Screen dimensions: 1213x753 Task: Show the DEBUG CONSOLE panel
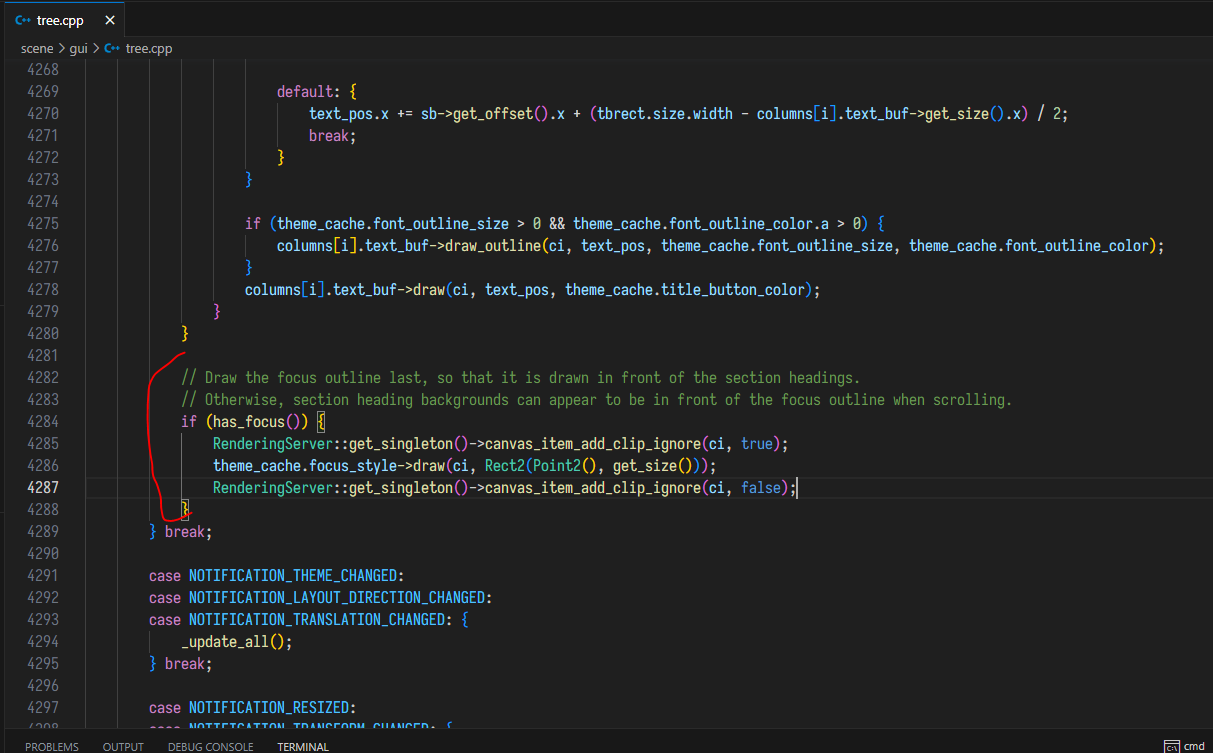(x=210, y=746)
